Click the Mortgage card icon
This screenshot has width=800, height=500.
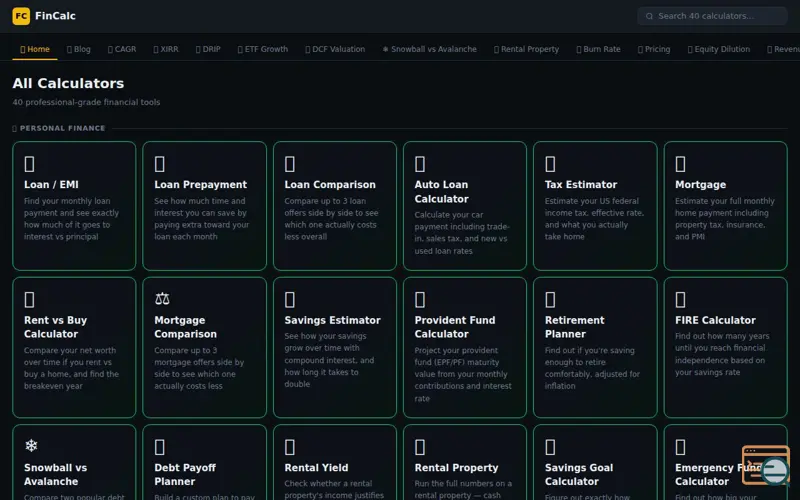click(681, 164)
